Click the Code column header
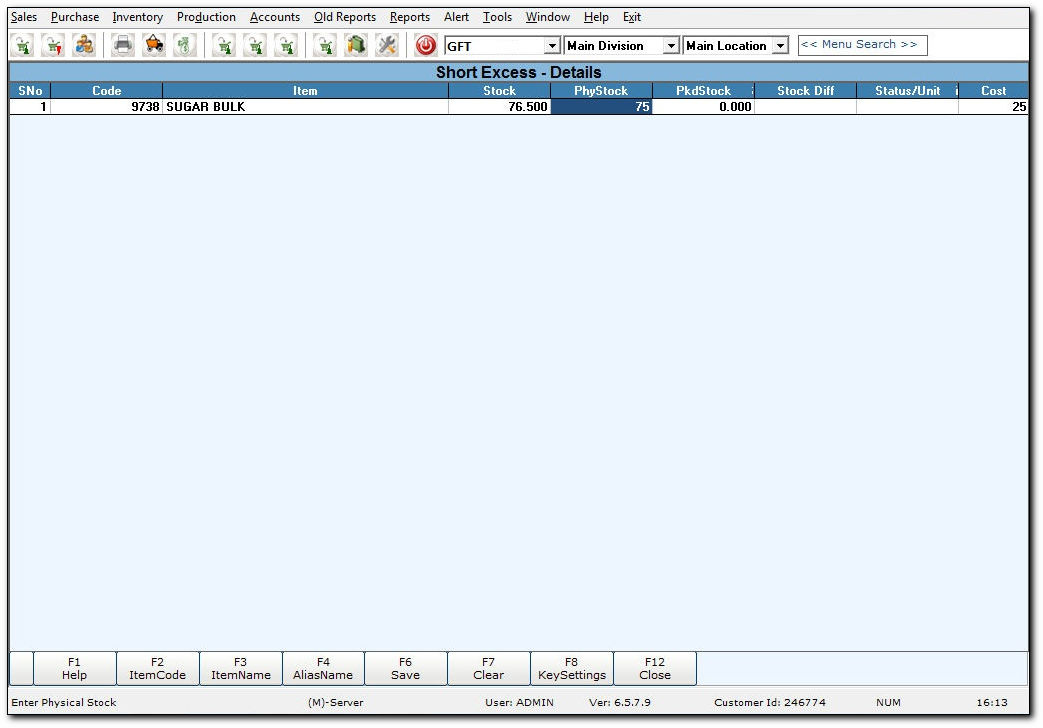Screen dimensions: 1043x728 (x=106, y=91)
